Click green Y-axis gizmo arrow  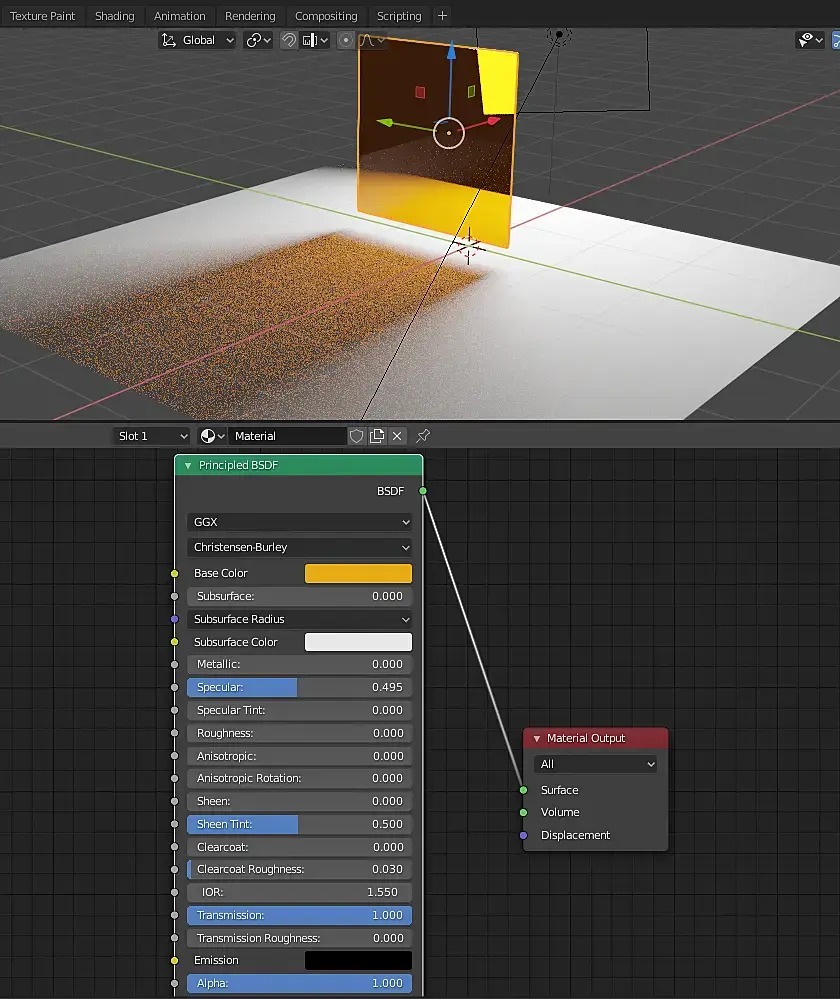pos(384,122)
